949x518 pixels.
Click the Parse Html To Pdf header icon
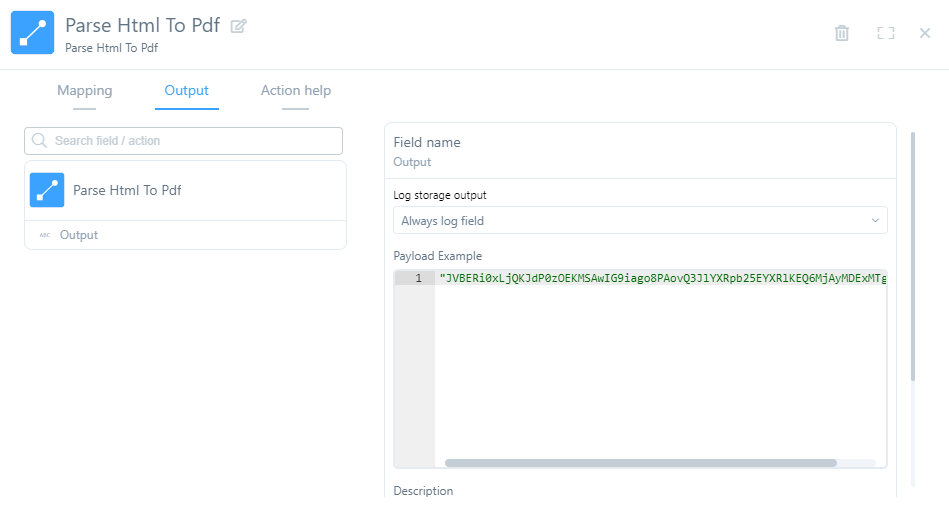tap(32, 33)
